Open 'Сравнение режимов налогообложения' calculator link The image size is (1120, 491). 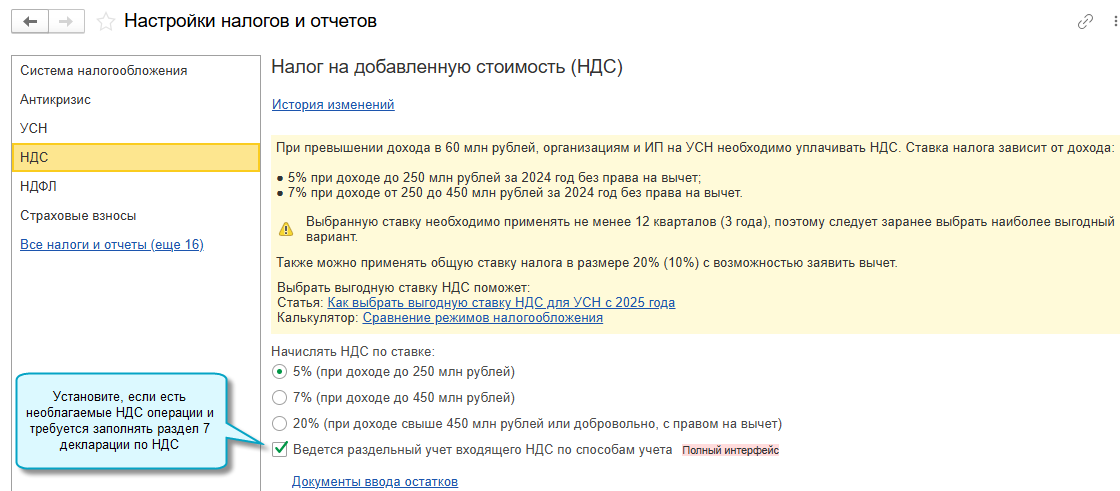coord(482,317)
